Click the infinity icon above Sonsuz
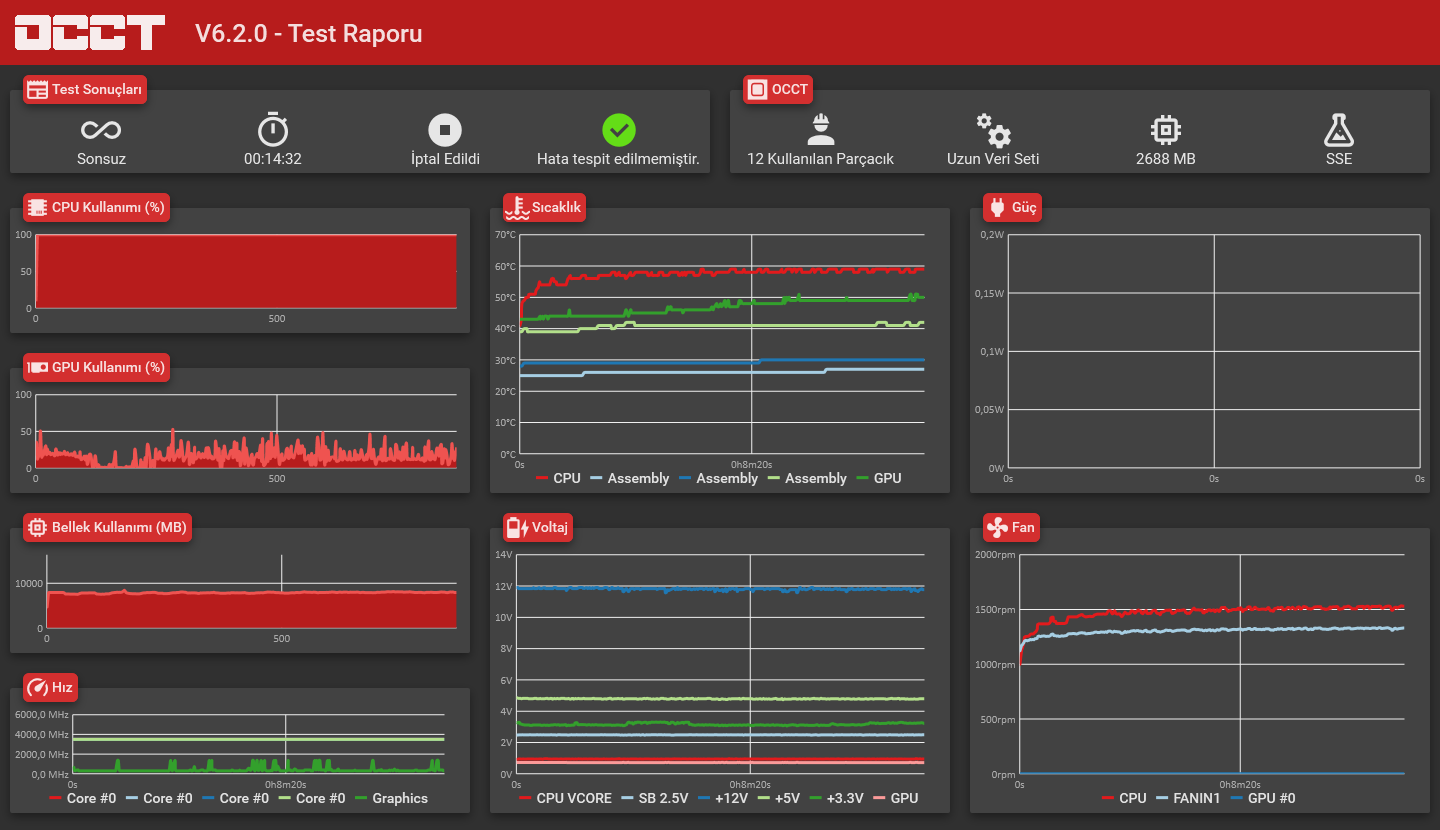This screenshot has width=1440, height=830. click(101, 130)
